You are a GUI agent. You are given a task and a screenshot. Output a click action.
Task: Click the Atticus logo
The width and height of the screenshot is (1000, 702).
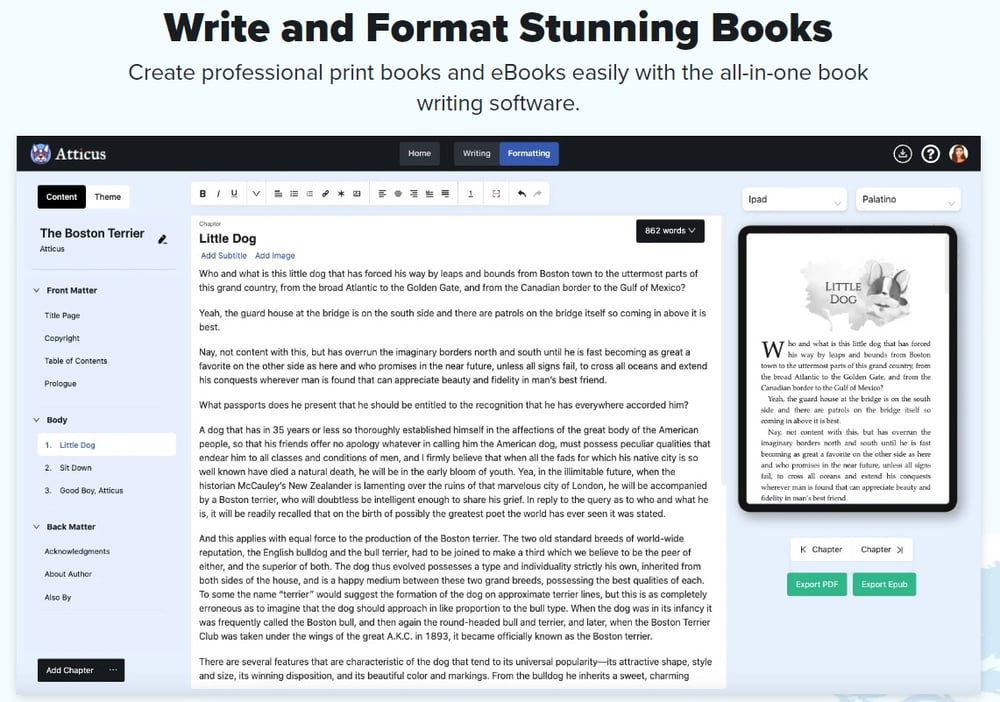pyautogui.click(x=68, y=154)
